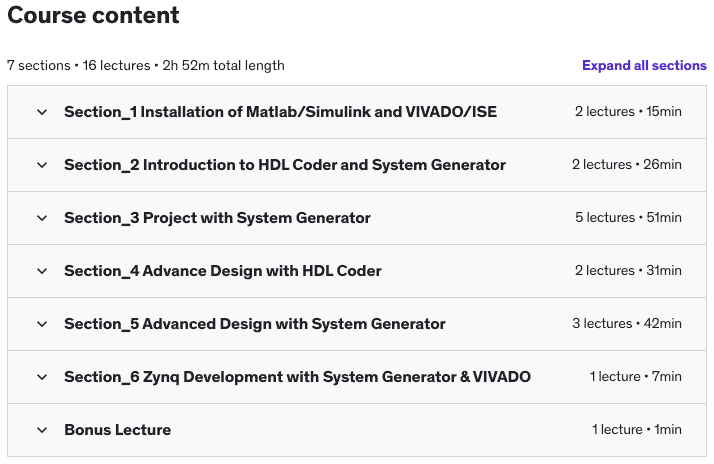
Task: Open 'Section_2 Introduction to HDL Coder and System Generator' title
Action: pos(285,165)
